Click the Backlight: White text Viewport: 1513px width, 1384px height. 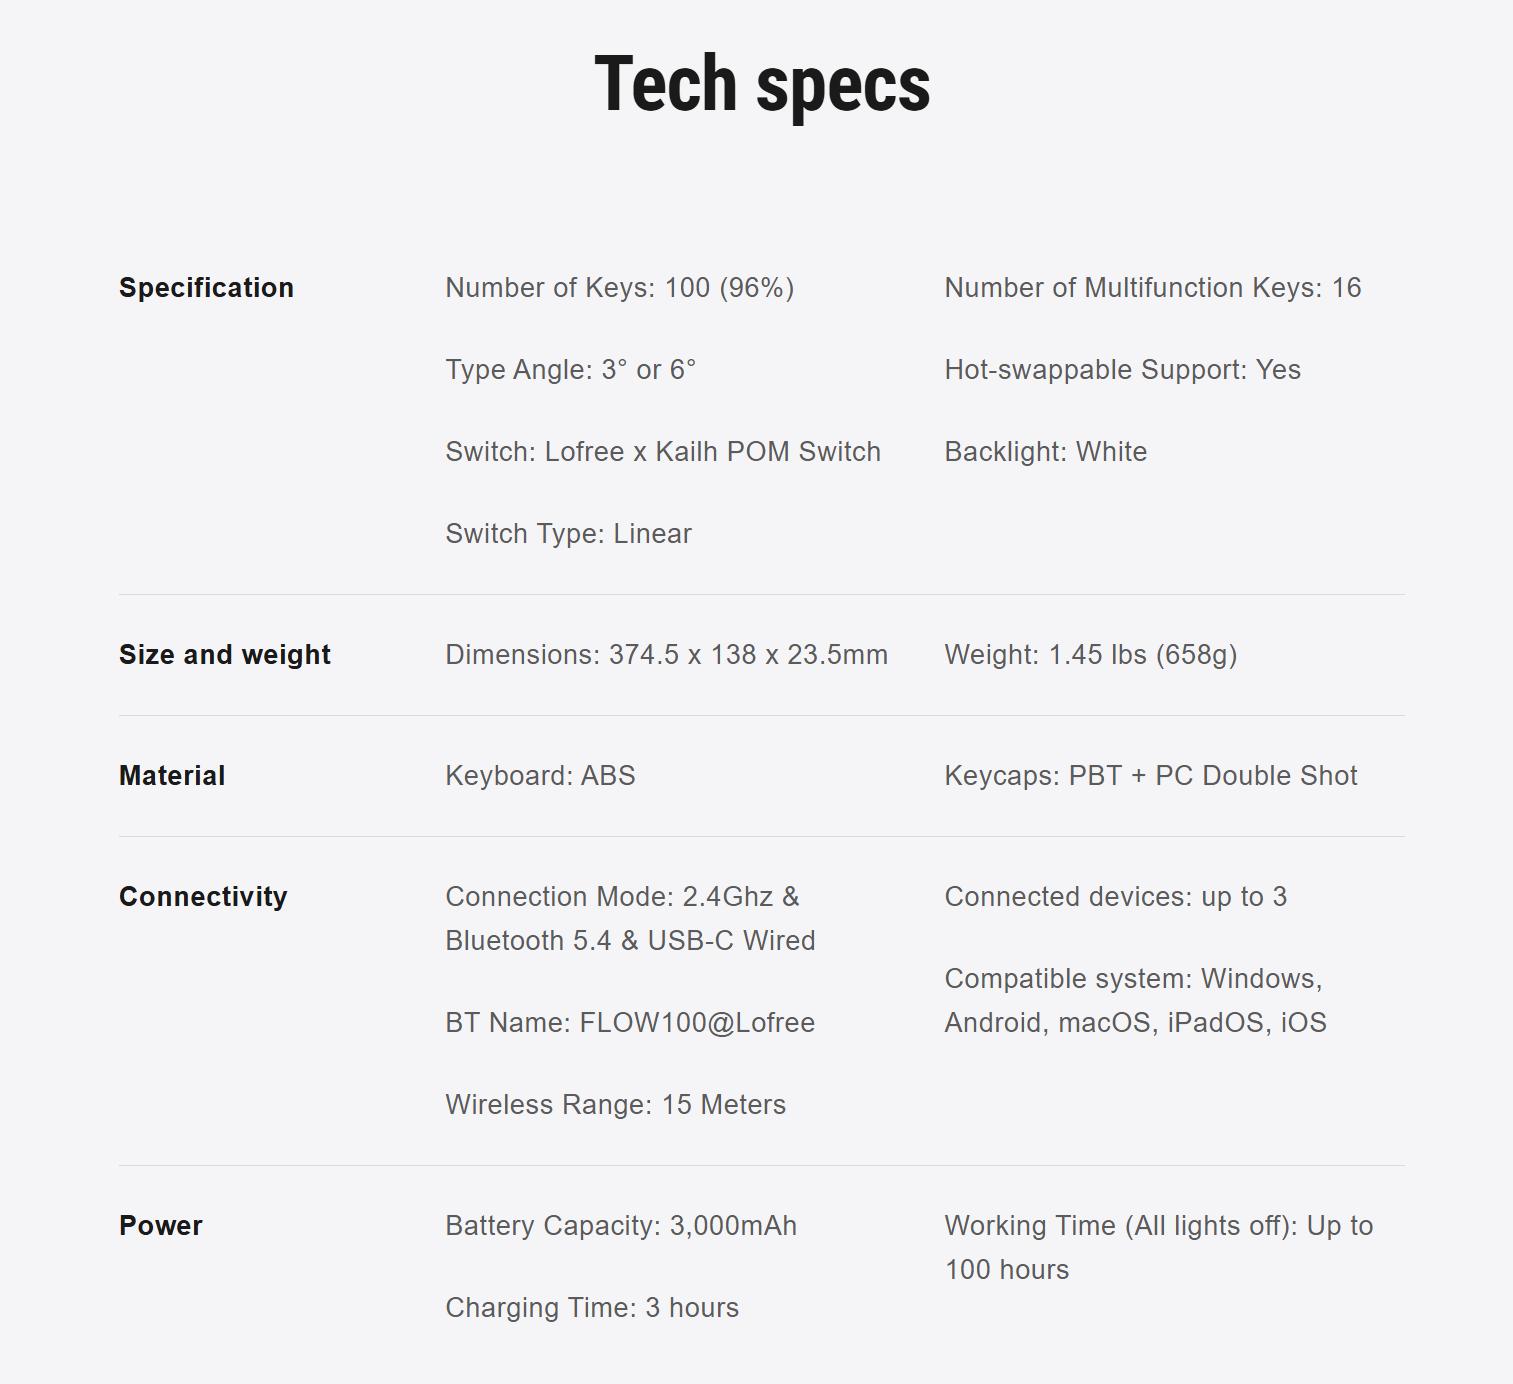[1045, 452]
